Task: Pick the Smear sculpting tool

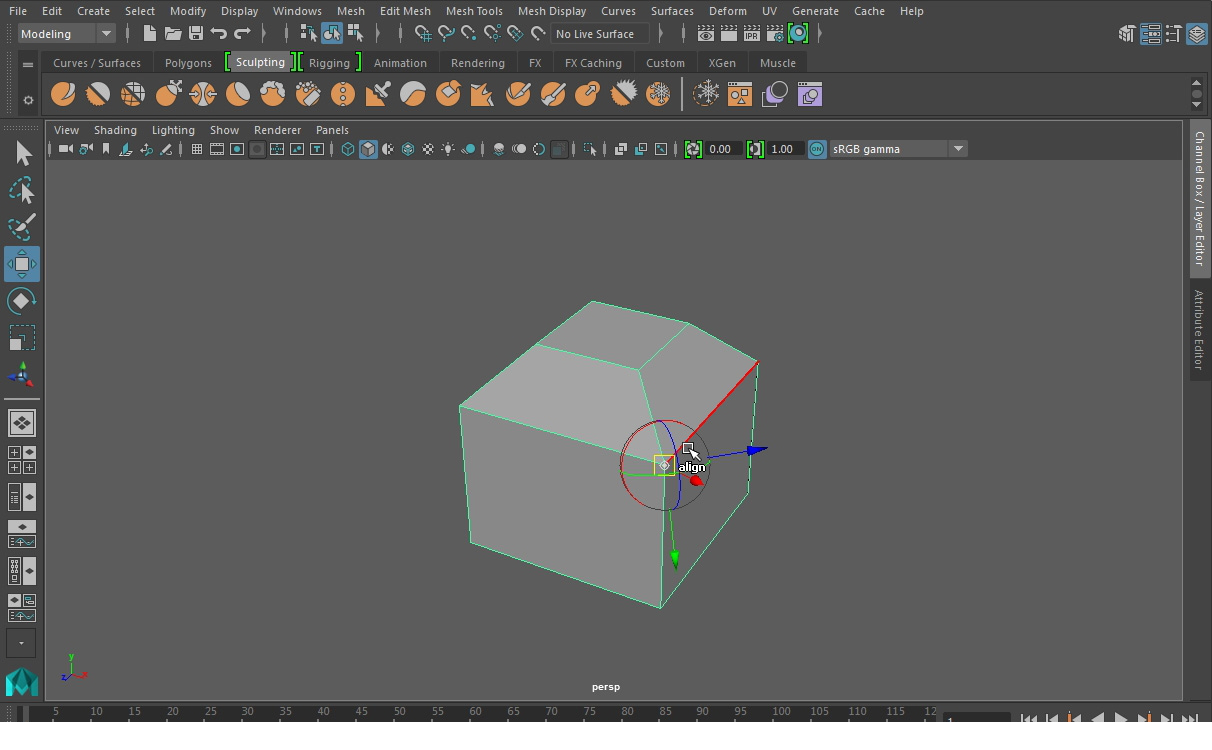Action: [x=553, y=94]
